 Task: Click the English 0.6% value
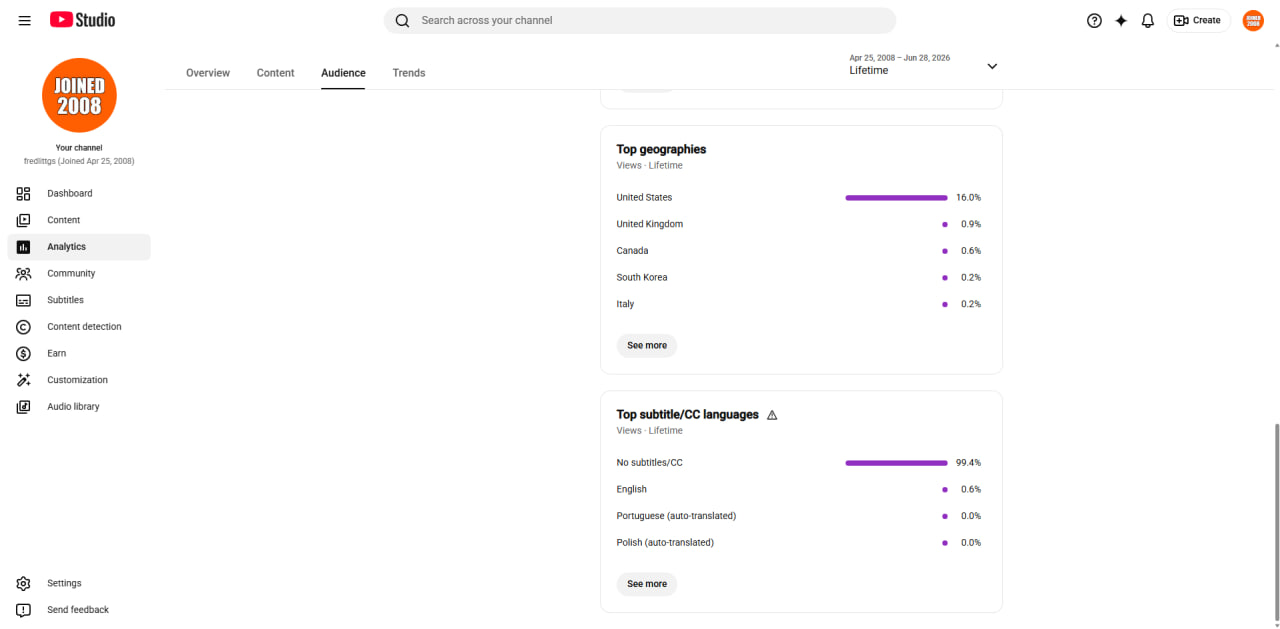(x=971, y=489)
